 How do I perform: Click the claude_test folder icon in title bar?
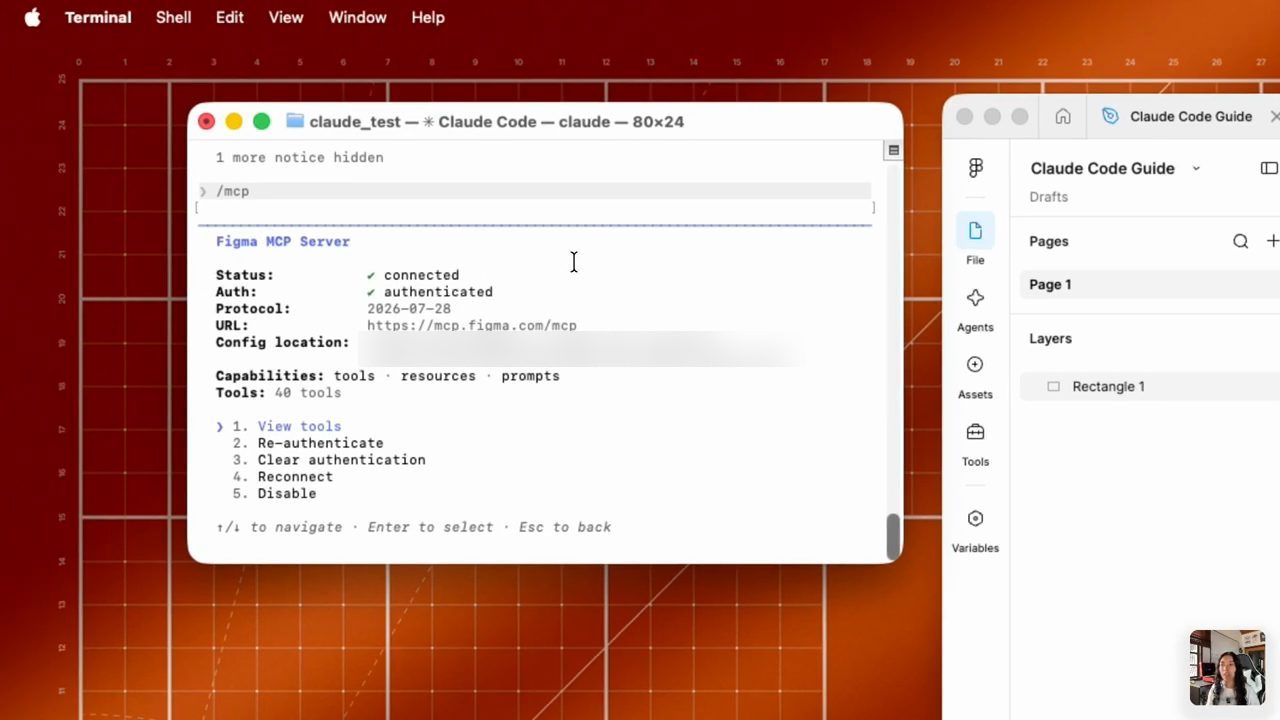(295, 121)
